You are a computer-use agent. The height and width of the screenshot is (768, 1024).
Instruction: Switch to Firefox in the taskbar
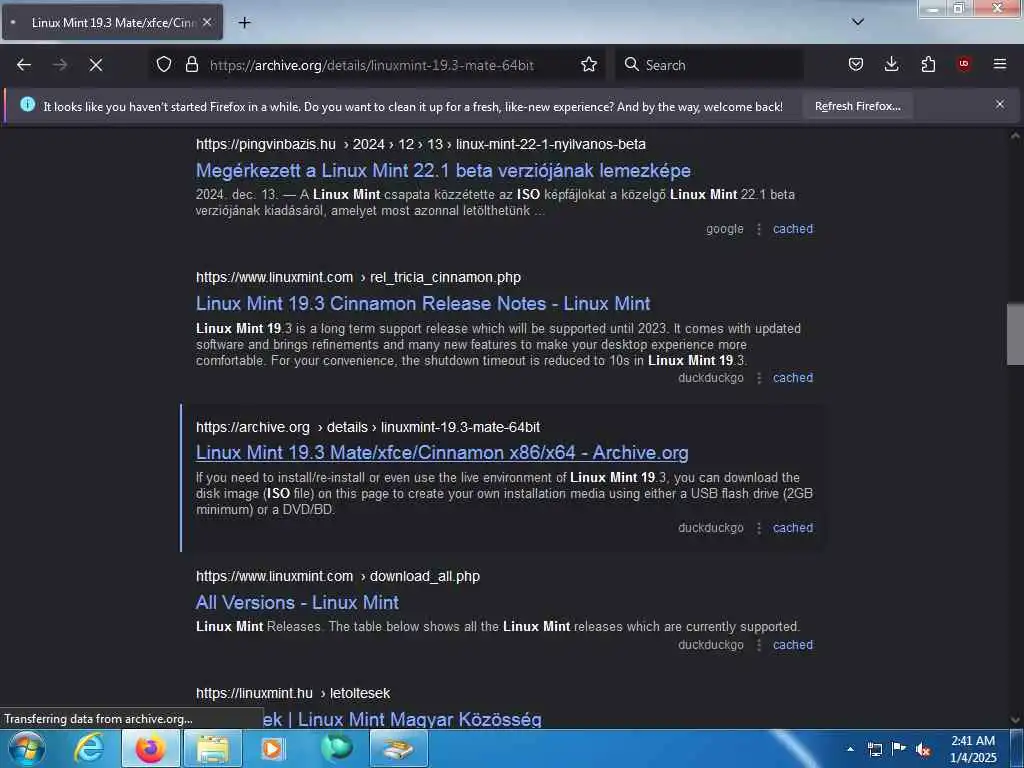point(151,748)
